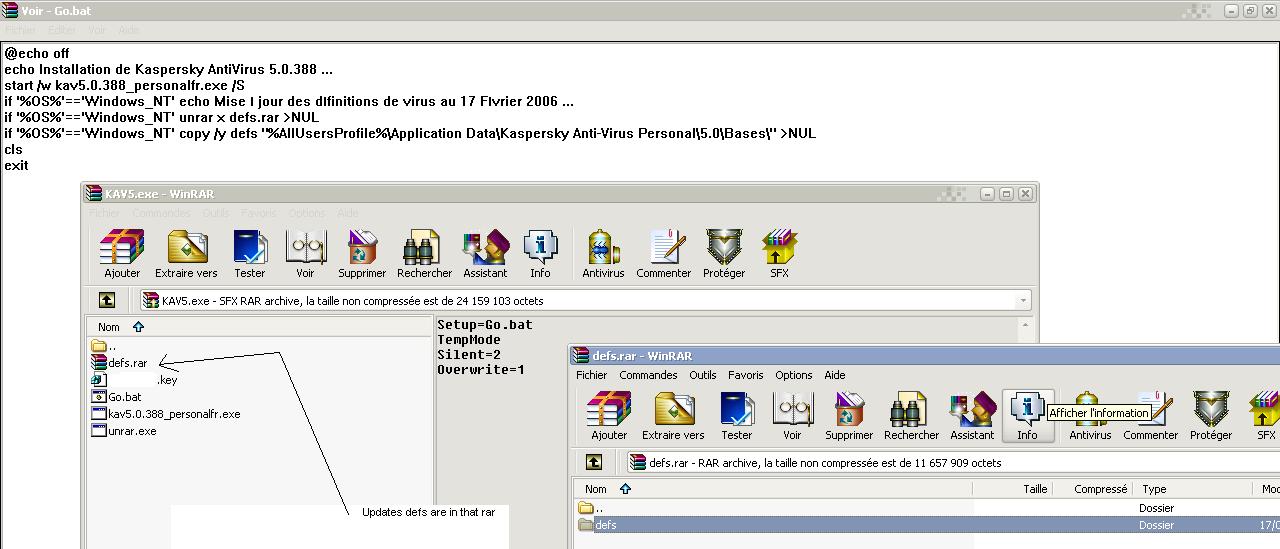Select Go.bat in KAV5.exe file list
Viewport: 1280px width, 549px height.
(116, 397)
